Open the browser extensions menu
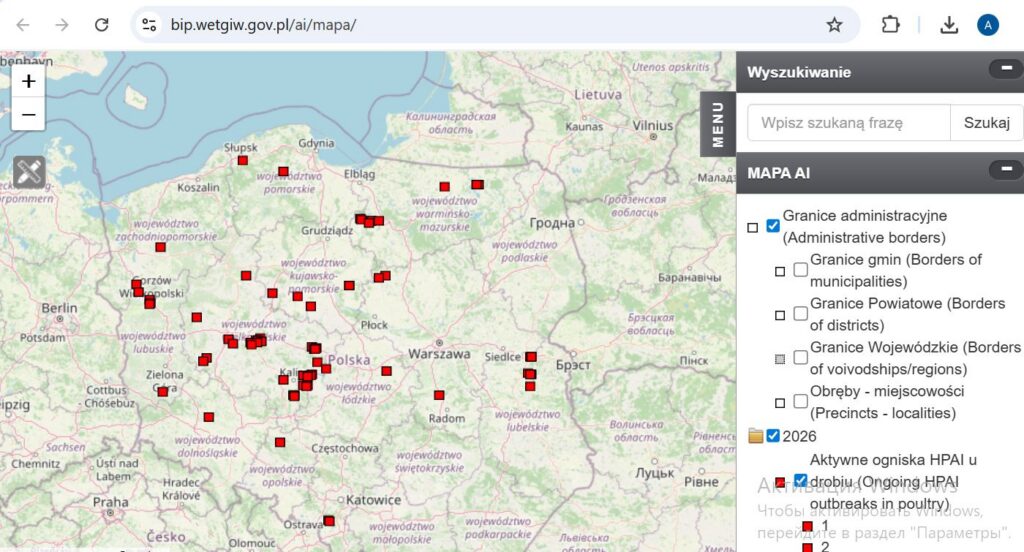The image size is (1024, 552). click(890, 25)
